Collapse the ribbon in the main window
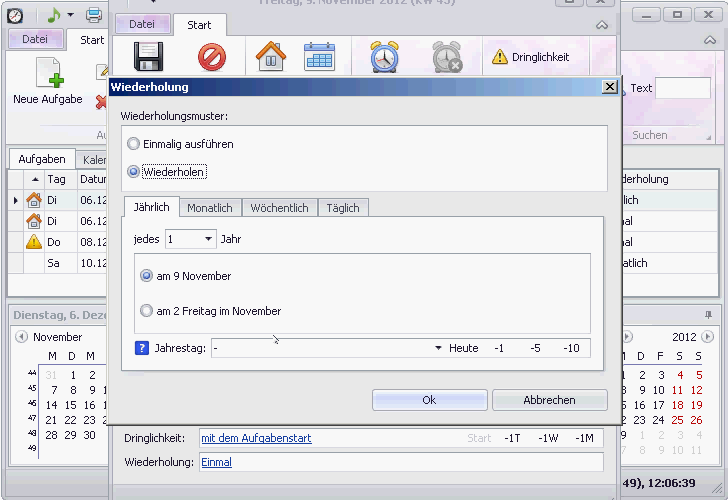This screenshot has height=500, width=728. pyautogui.click(x=709, y=40)
